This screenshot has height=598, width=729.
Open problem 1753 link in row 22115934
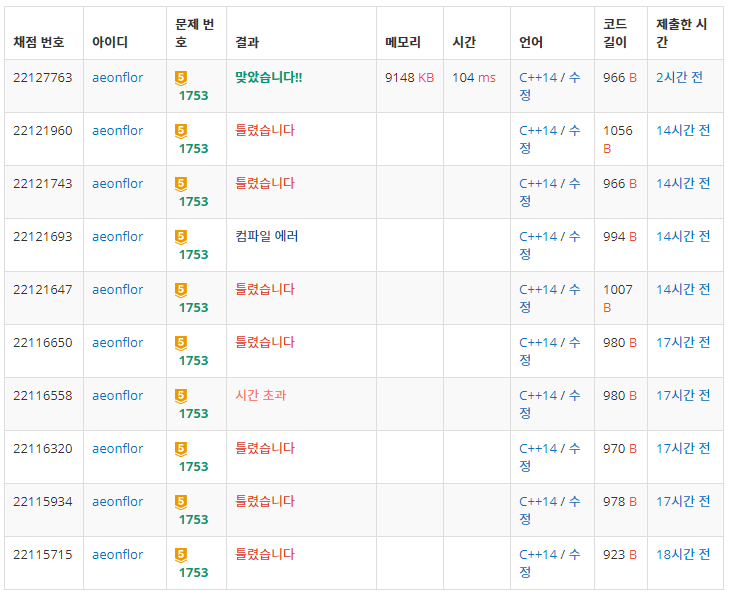click(193, 520)
